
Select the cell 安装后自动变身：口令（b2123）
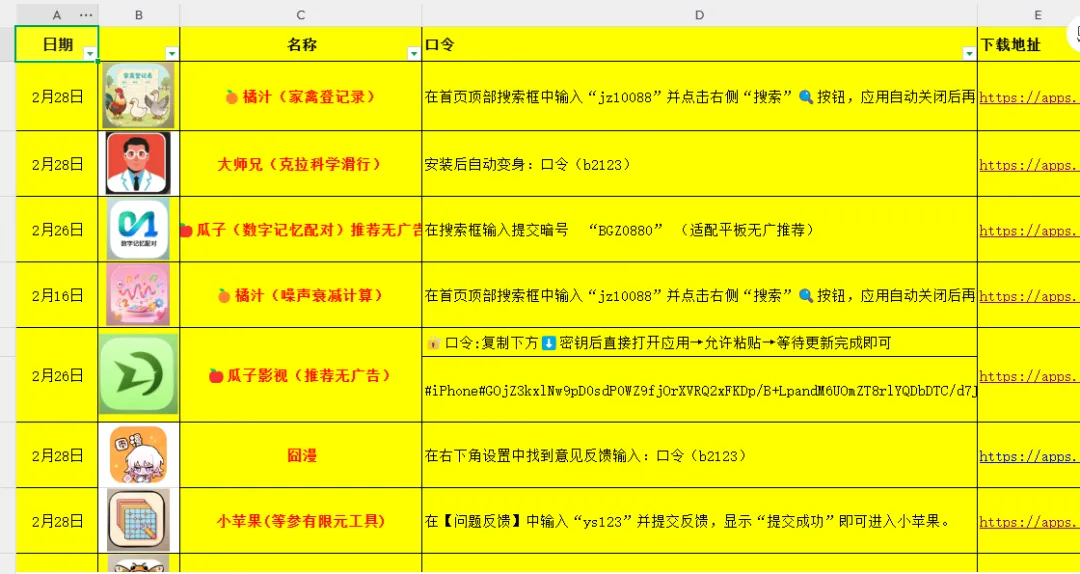[699, 164]
